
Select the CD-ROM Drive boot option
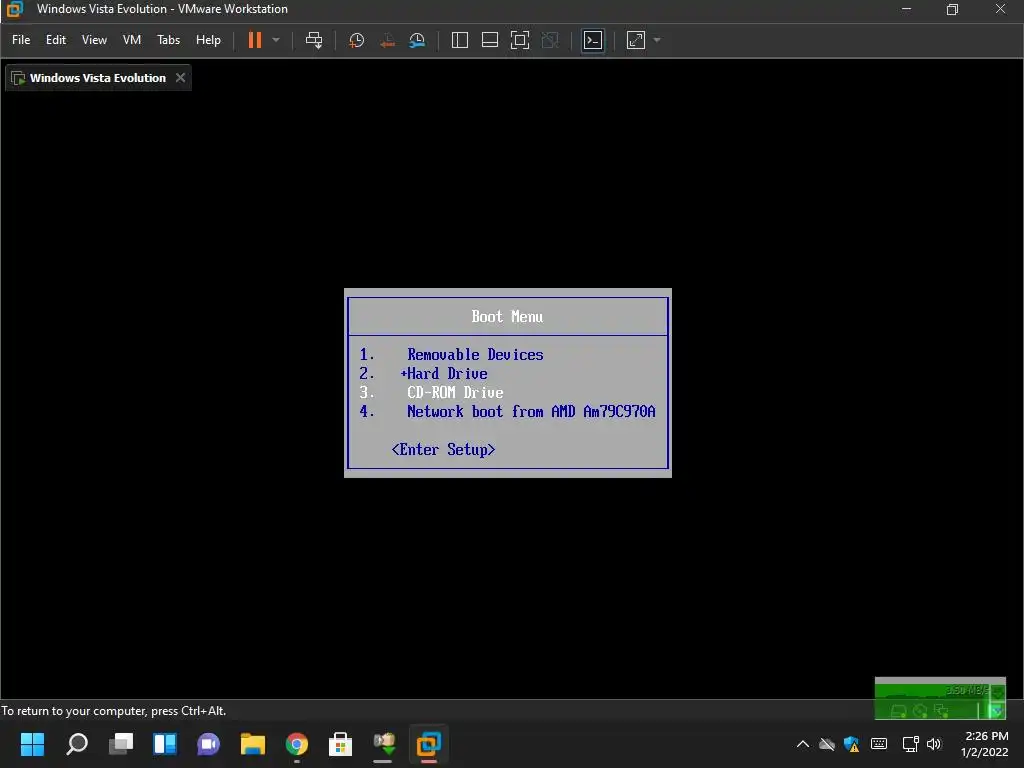pos(455,392)
